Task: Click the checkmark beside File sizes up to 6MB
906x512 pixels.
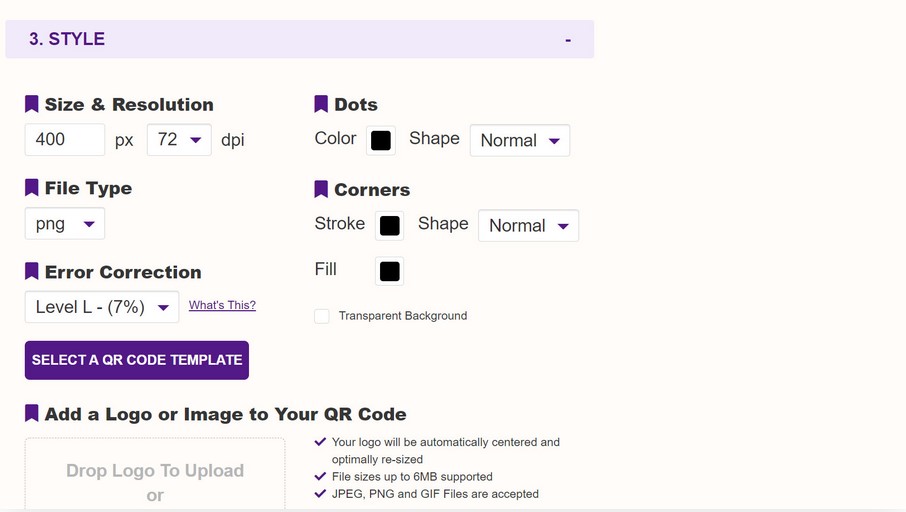Action: pos(320,476)
